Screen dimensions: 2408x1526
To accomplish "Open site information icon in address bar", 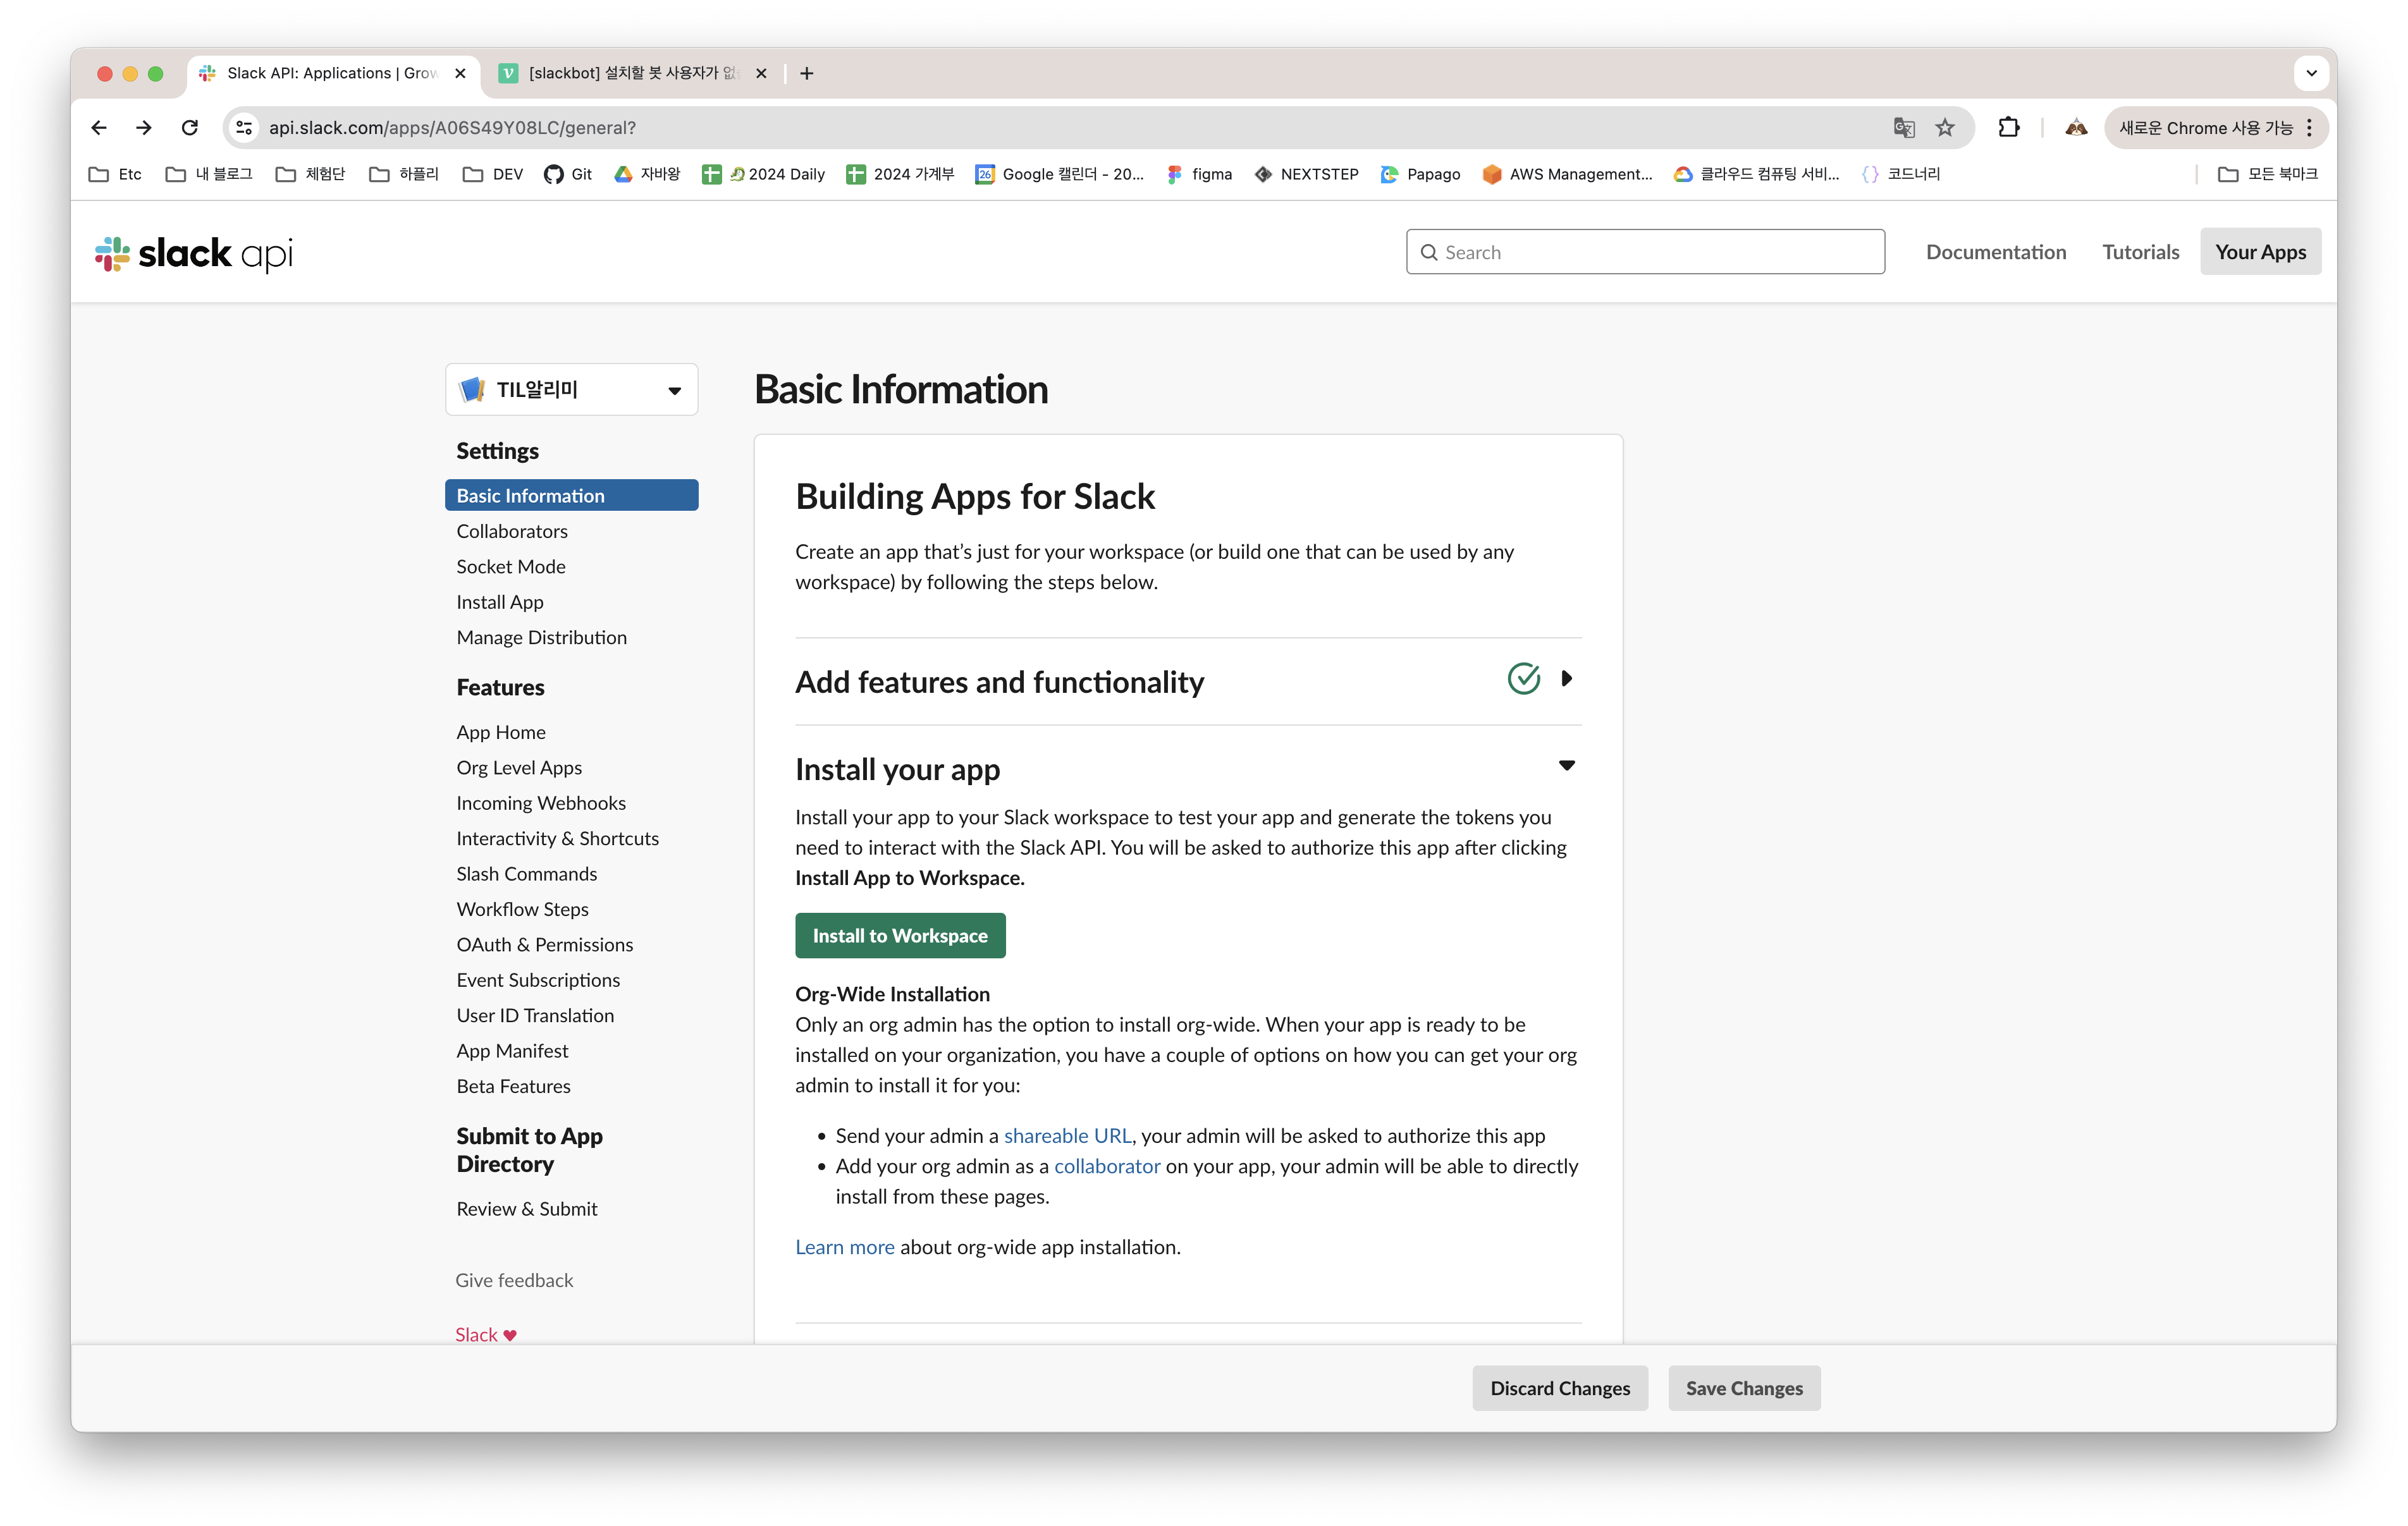I will pos(243,127).
